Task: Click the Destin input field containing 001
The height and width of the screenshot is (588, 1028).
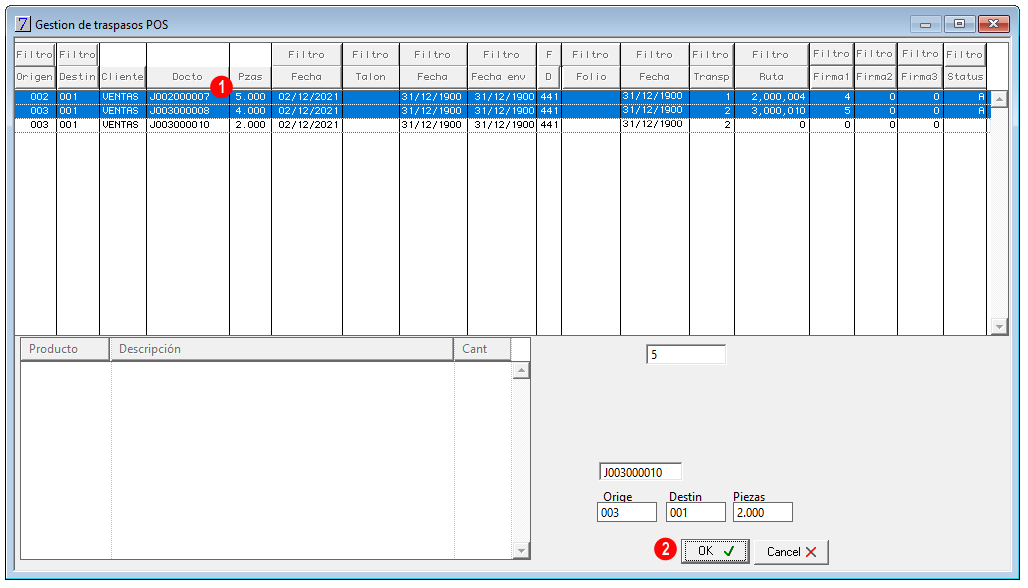Action: coord(696,513)
